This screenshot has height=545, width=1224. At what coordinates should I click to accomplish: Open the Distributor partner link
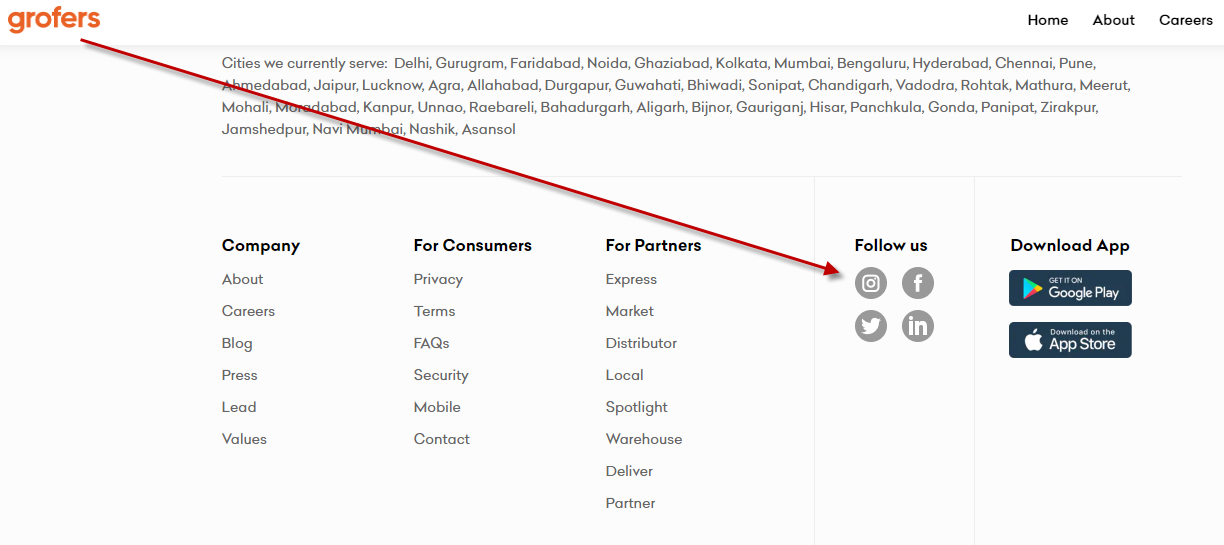click(641, 343)
